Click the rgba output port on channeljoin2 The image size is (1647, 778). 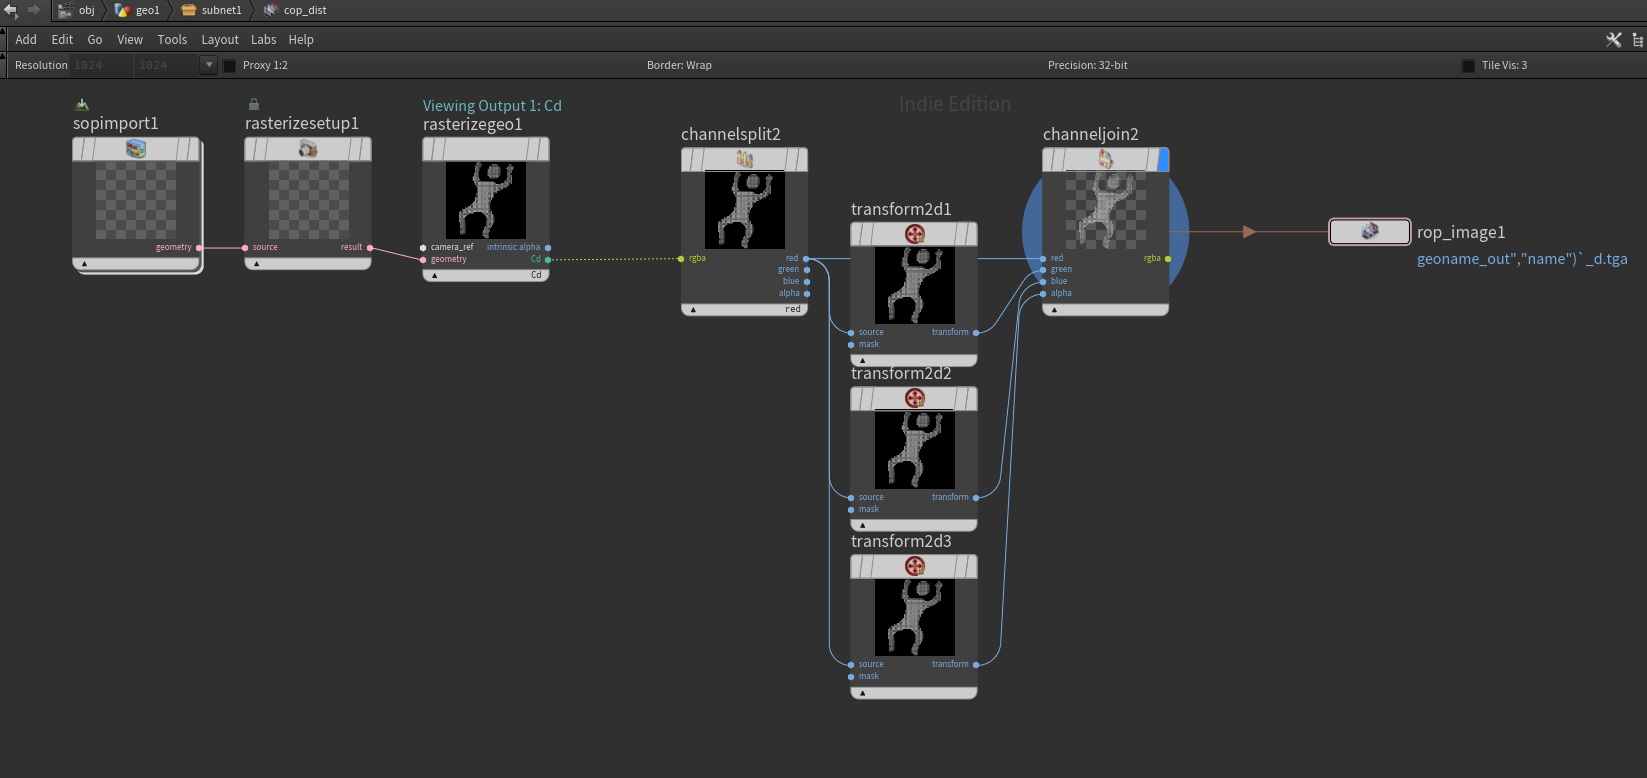coord(1168,258)
